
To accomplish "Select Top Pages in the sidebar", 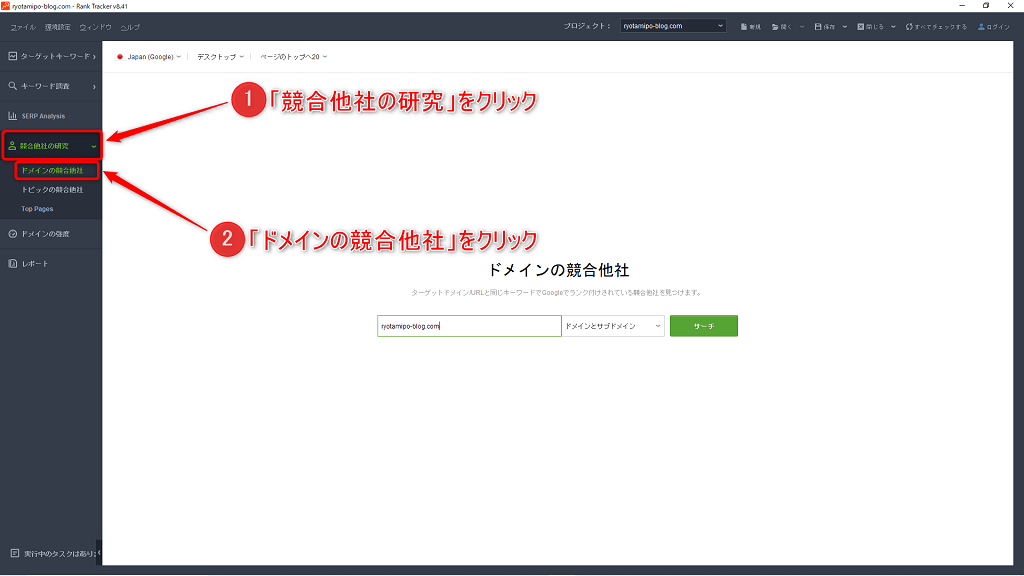I will click(37, 209).
